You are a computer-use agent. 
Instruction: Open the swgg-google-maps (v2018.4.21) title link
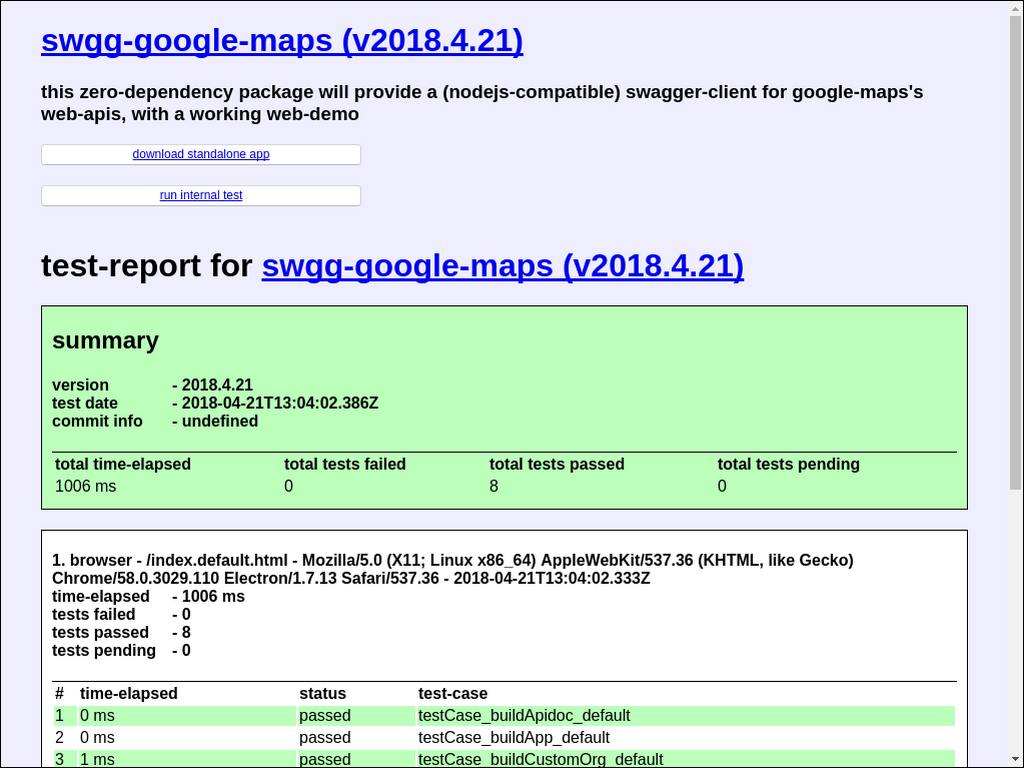click(x=282, y=40)
